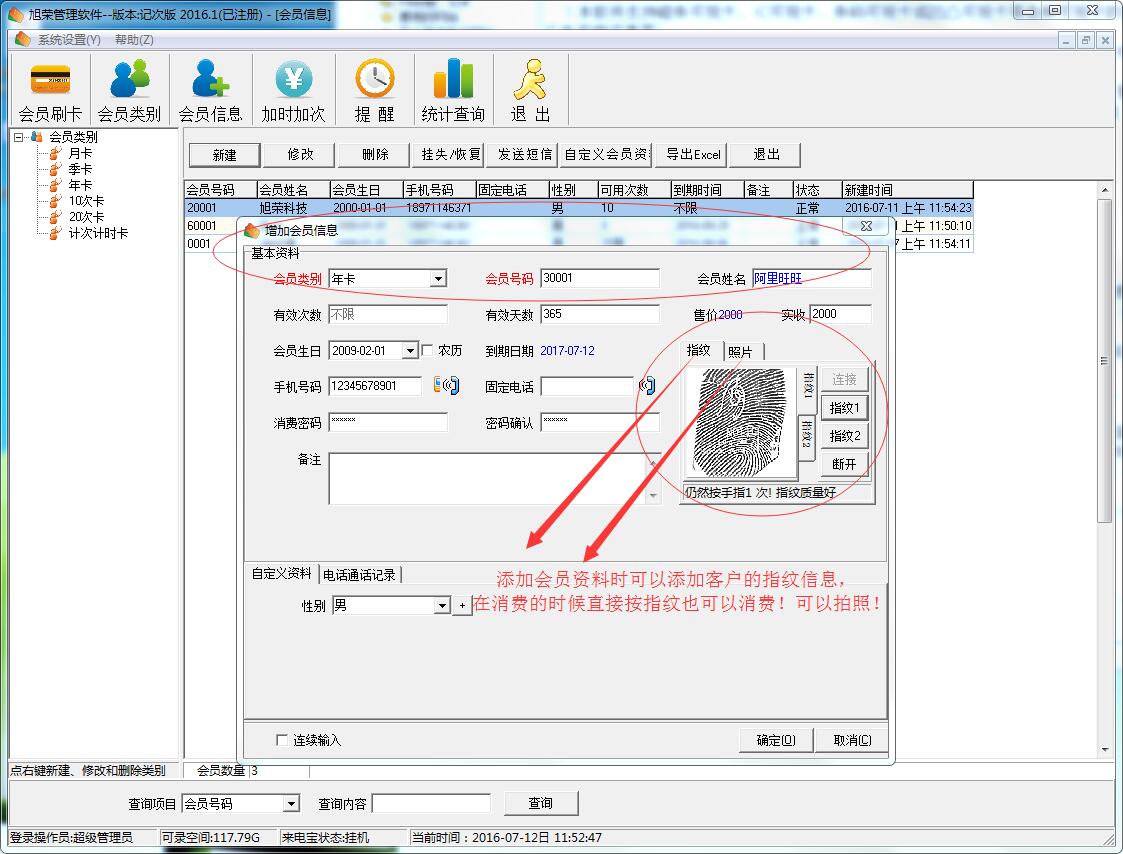The height and width of the screenshot is (854, 1123).
Task: Open the 系统设置 menu
Action: [x=68, y=40]
